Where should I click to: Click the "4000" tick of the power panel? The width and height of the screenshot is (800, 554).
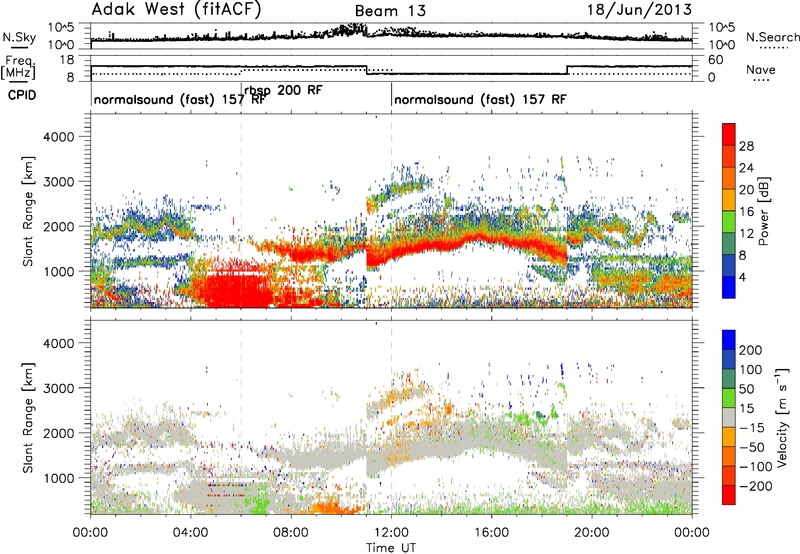coord(58,137)
